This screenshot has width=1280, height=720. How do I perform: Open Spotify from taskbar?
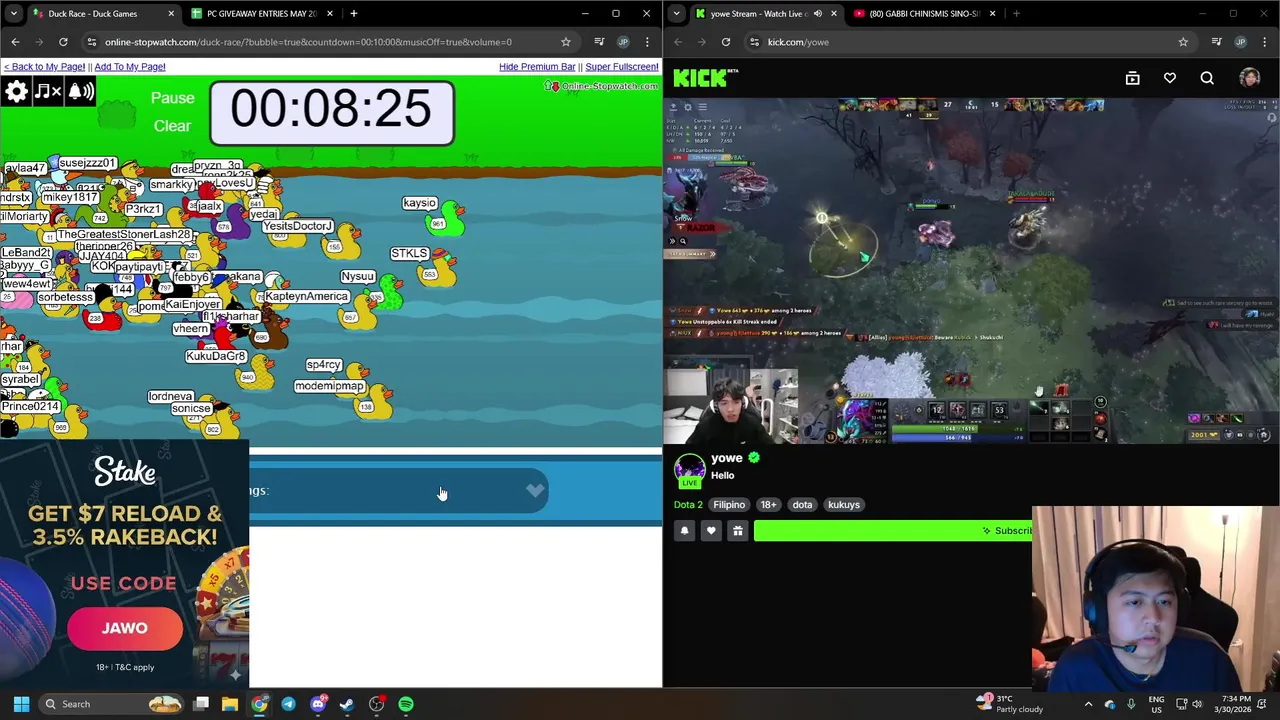[406, 704]
